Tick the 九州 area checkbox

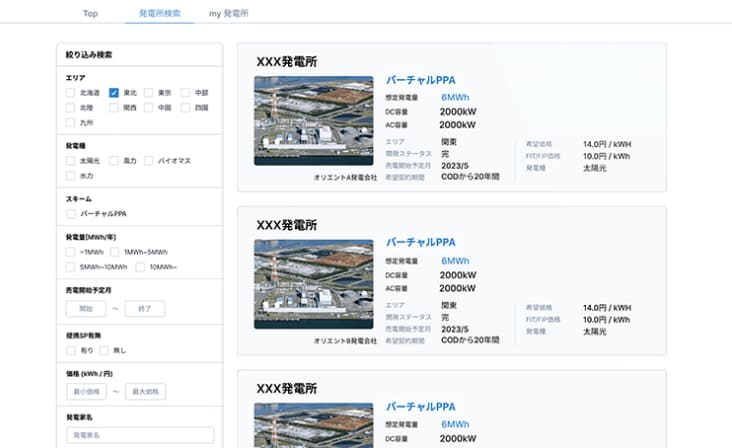(x=71, y=122)
